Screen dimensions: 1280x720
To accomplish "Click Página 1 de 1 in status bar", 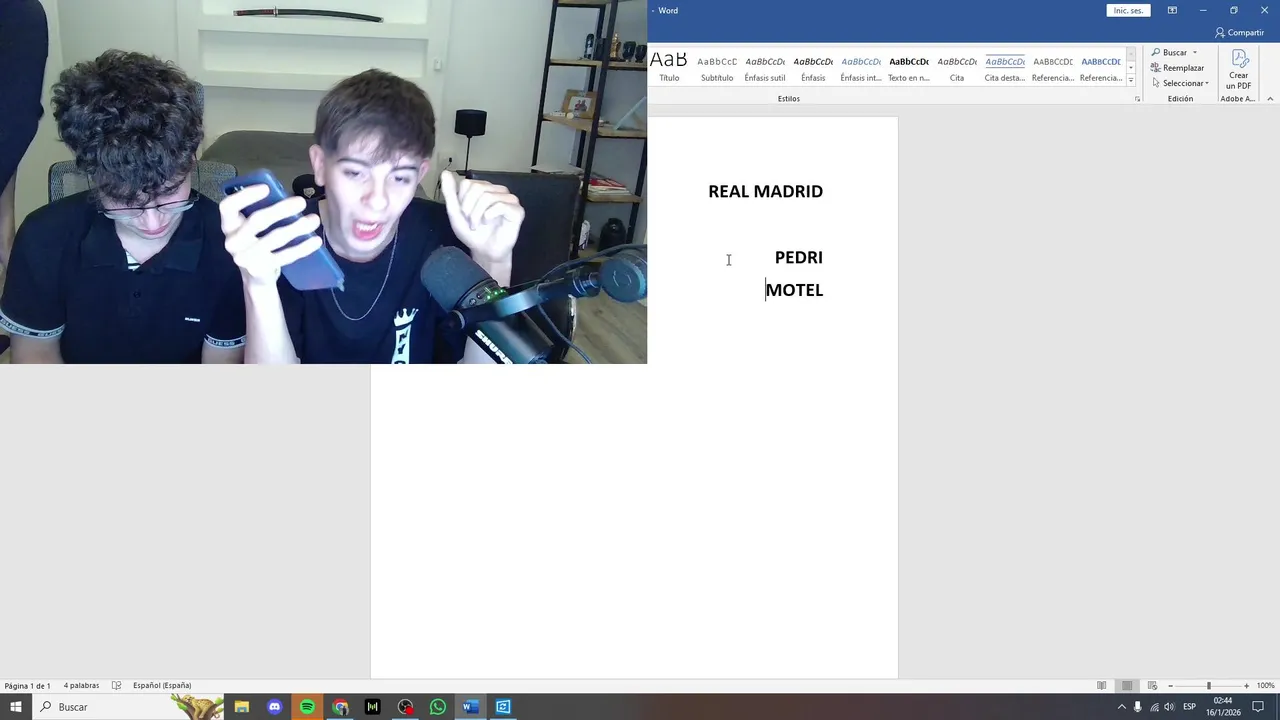I will (28, 686).
